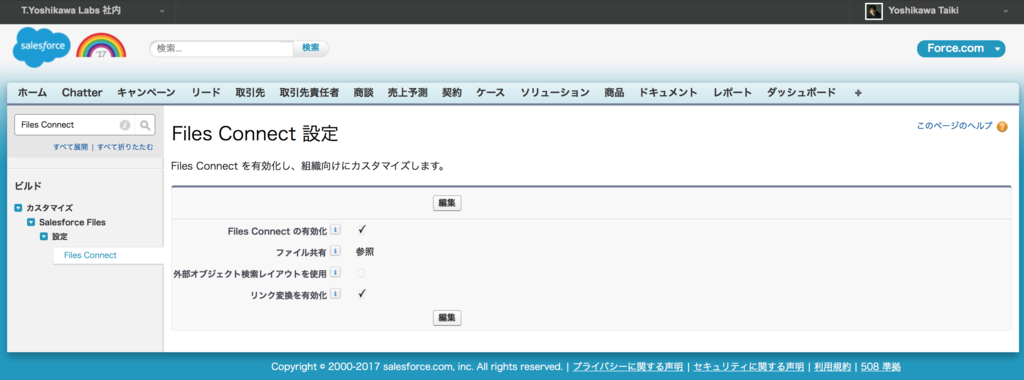Click the help question mark icon

[1002, 127]
